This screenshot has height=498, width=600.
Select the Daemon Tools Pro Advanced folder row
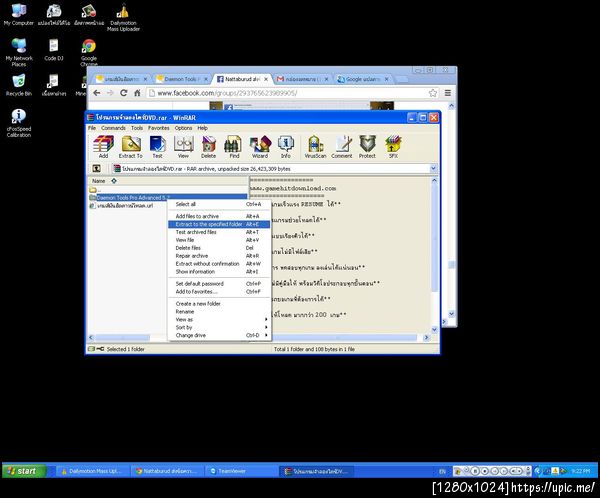point(168,198)
